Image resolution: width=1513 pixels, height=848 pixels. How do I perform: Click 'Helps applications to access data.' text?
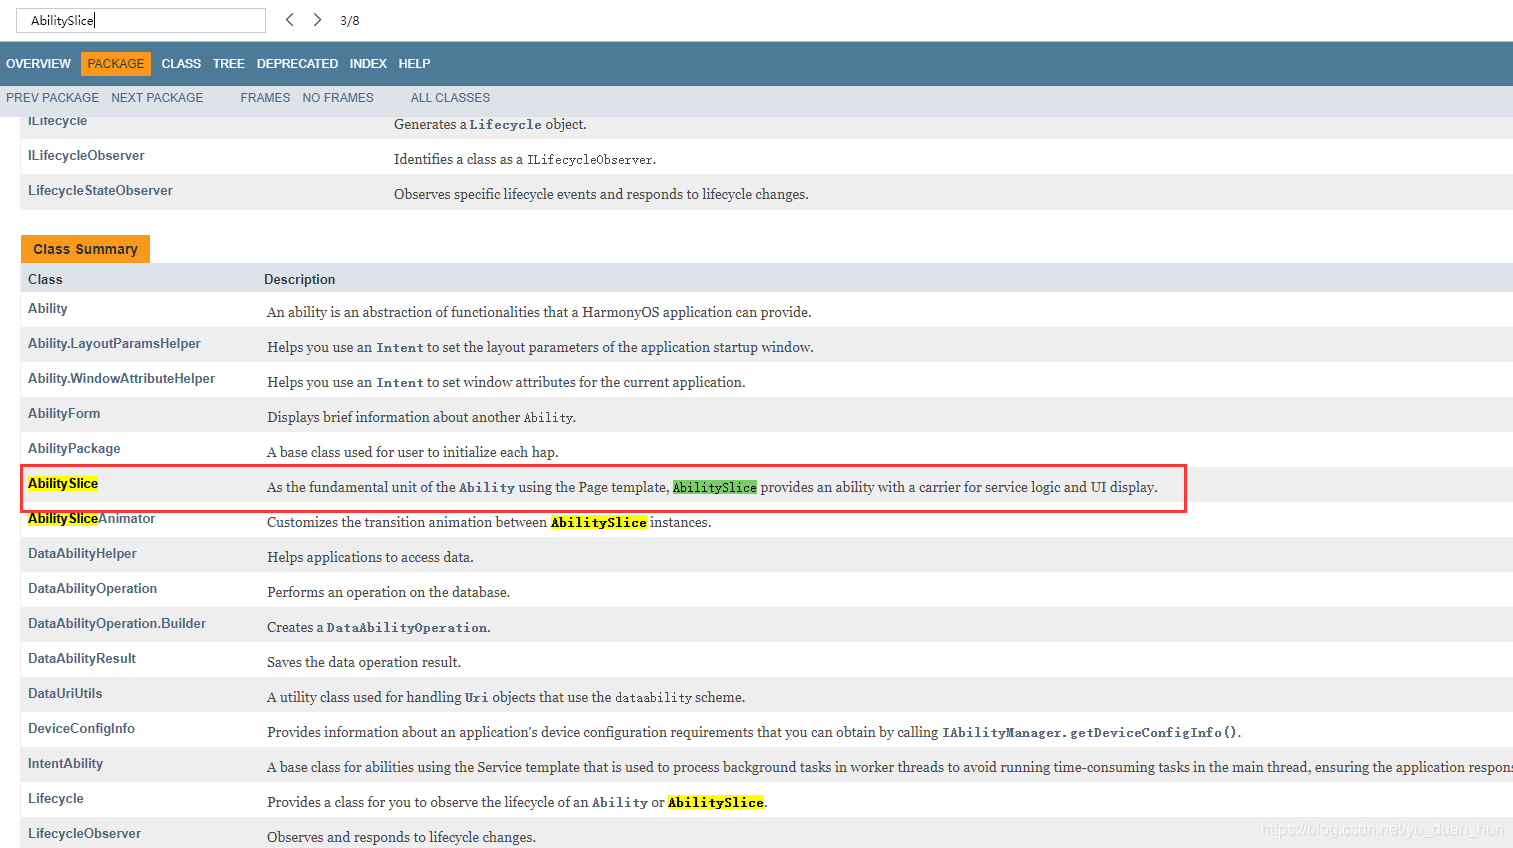click(x=370, y=558)
